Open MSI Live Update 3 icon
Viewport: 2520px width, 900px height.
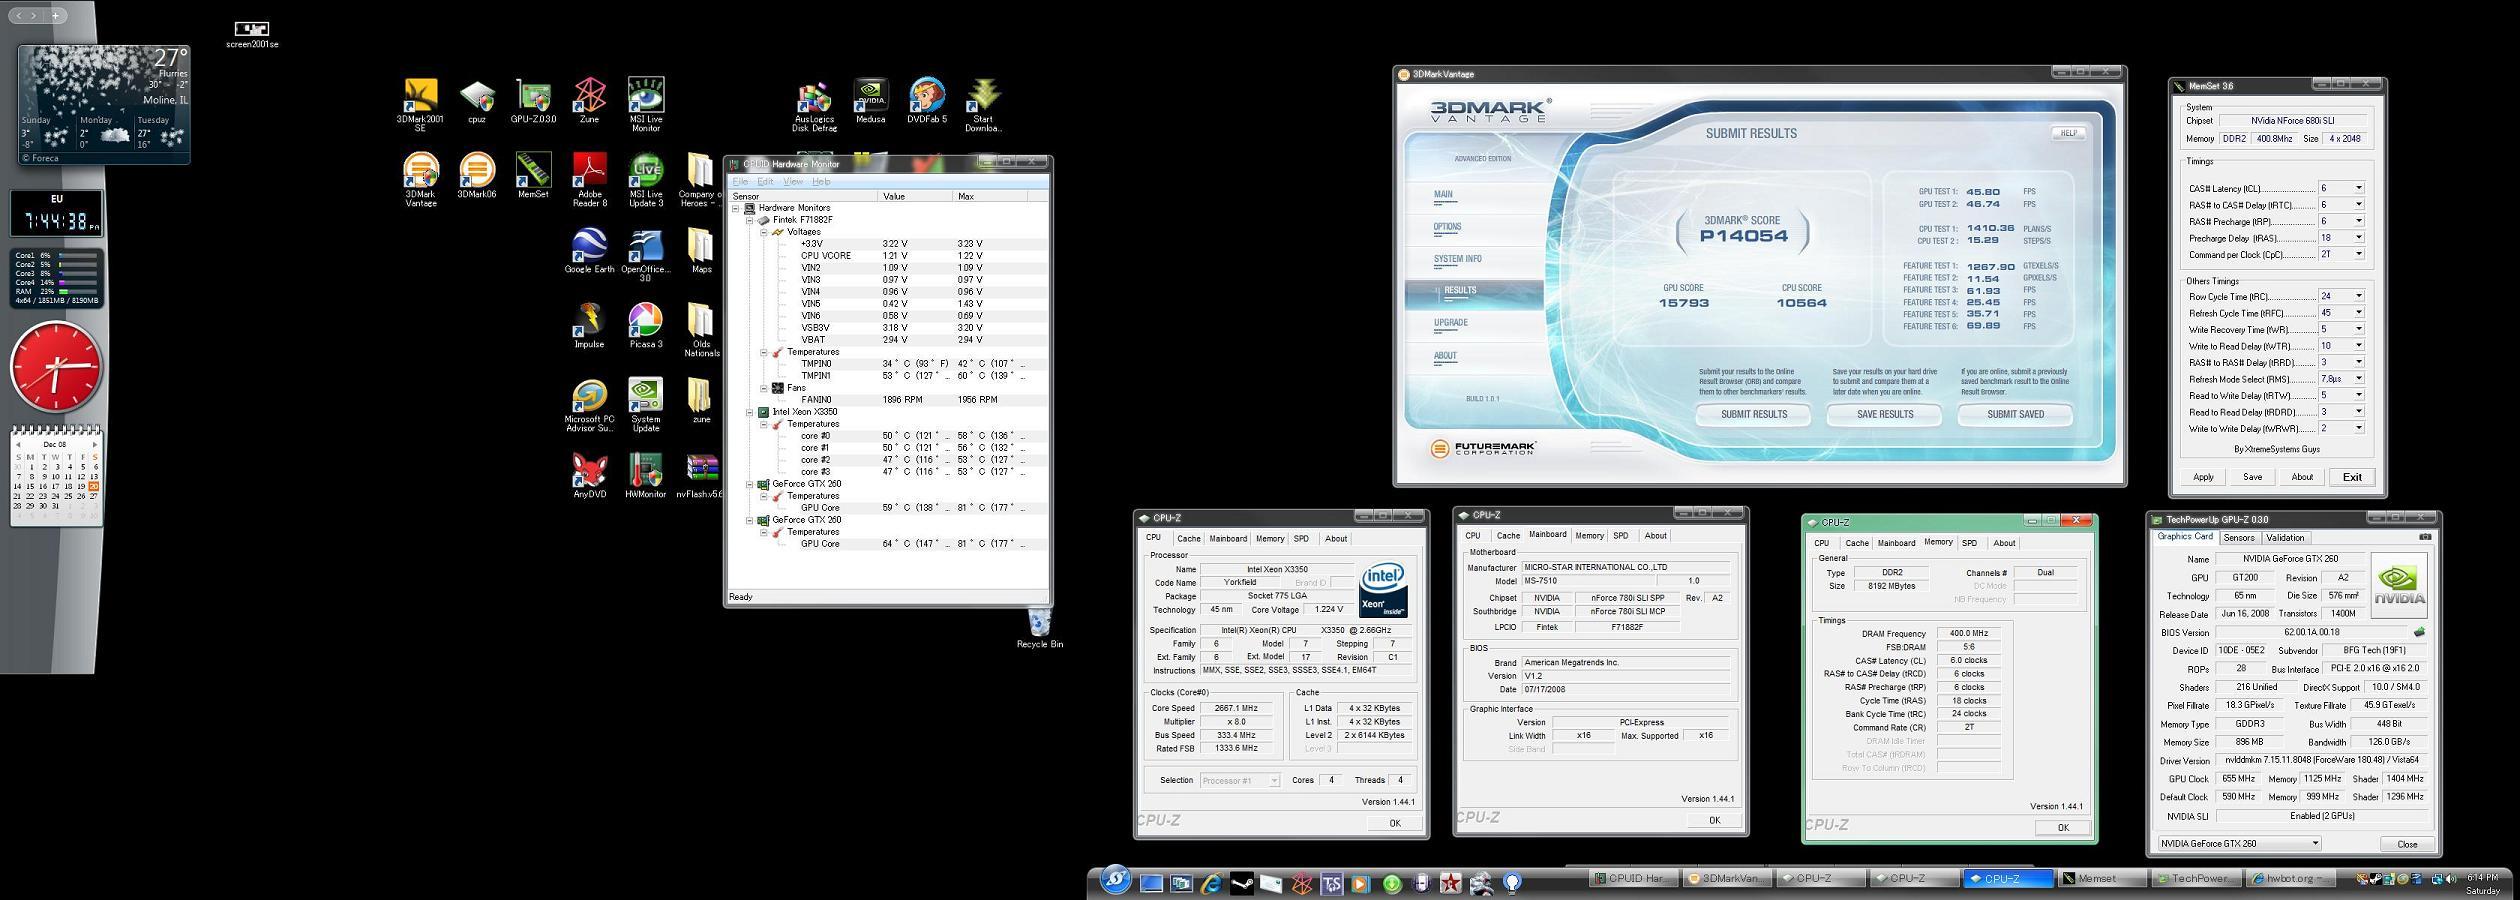645,180
